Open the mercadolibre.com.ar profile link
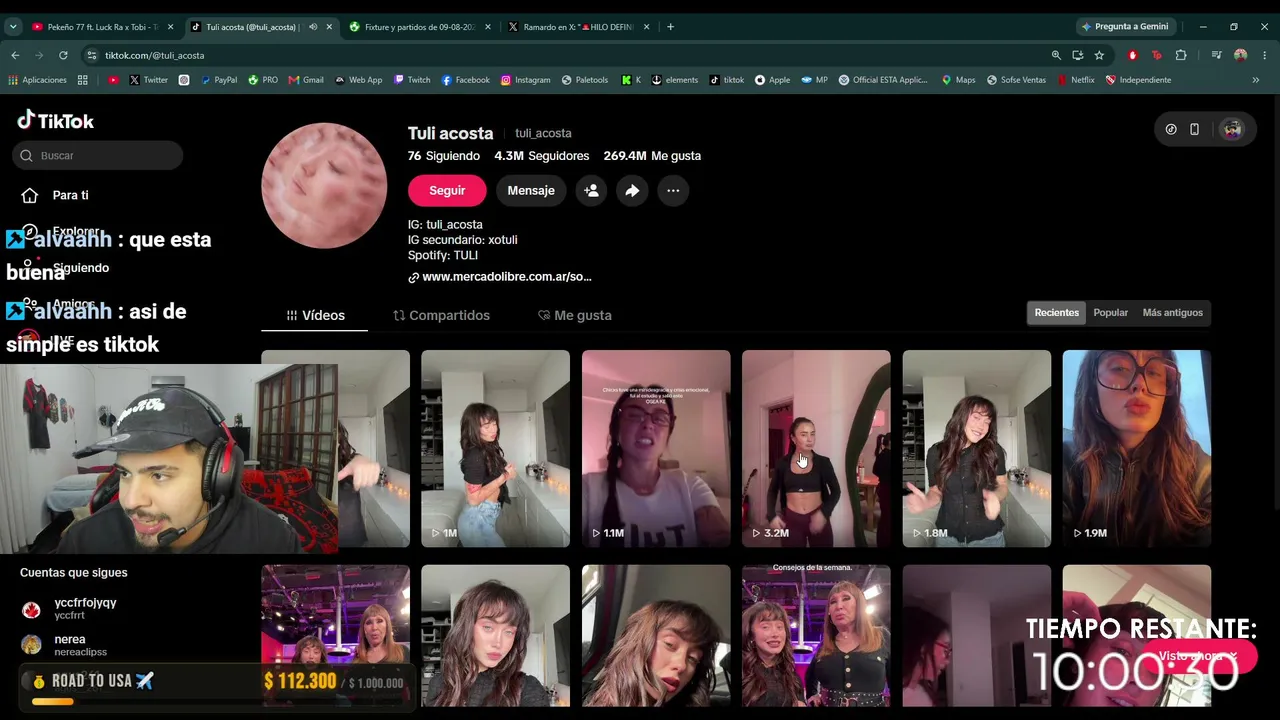Viewport: 1280px width, 720px height. coord(500,277)
